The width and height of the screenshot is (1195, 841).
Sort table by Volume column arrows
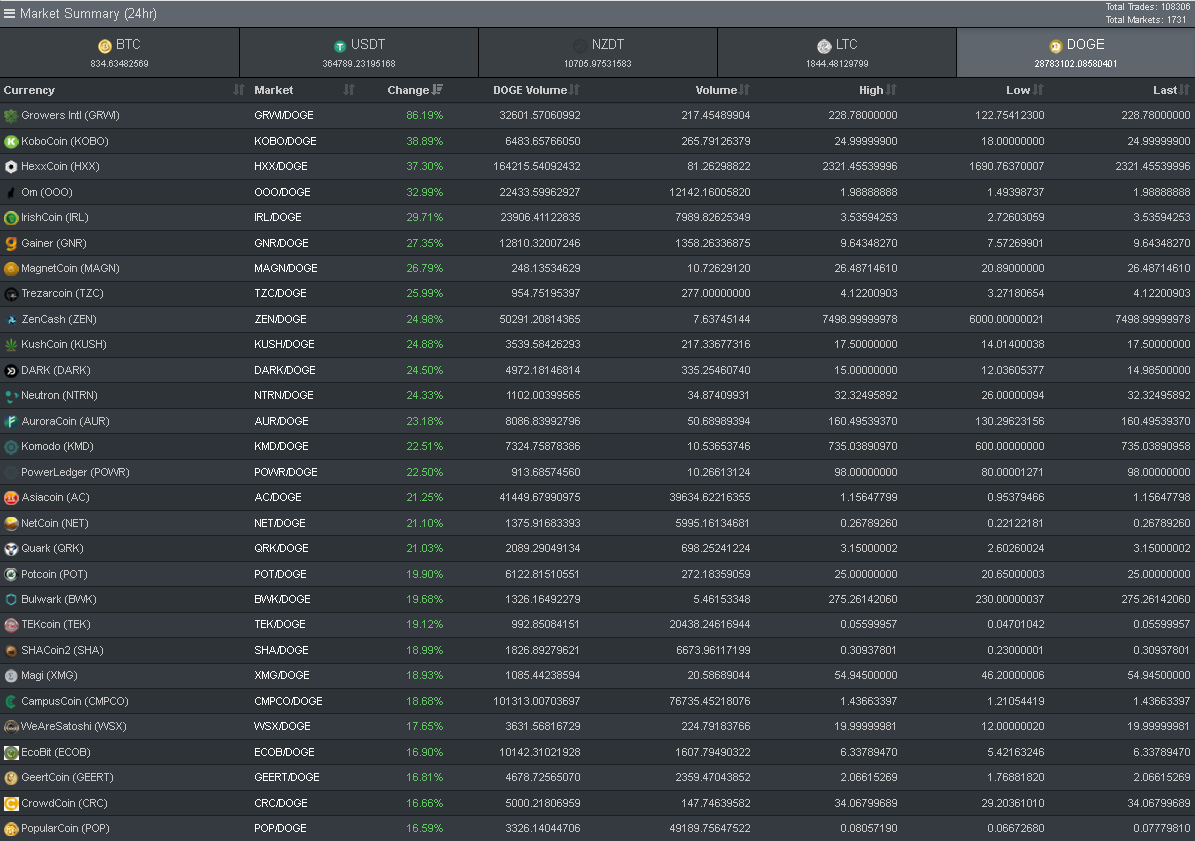point(744,90)
